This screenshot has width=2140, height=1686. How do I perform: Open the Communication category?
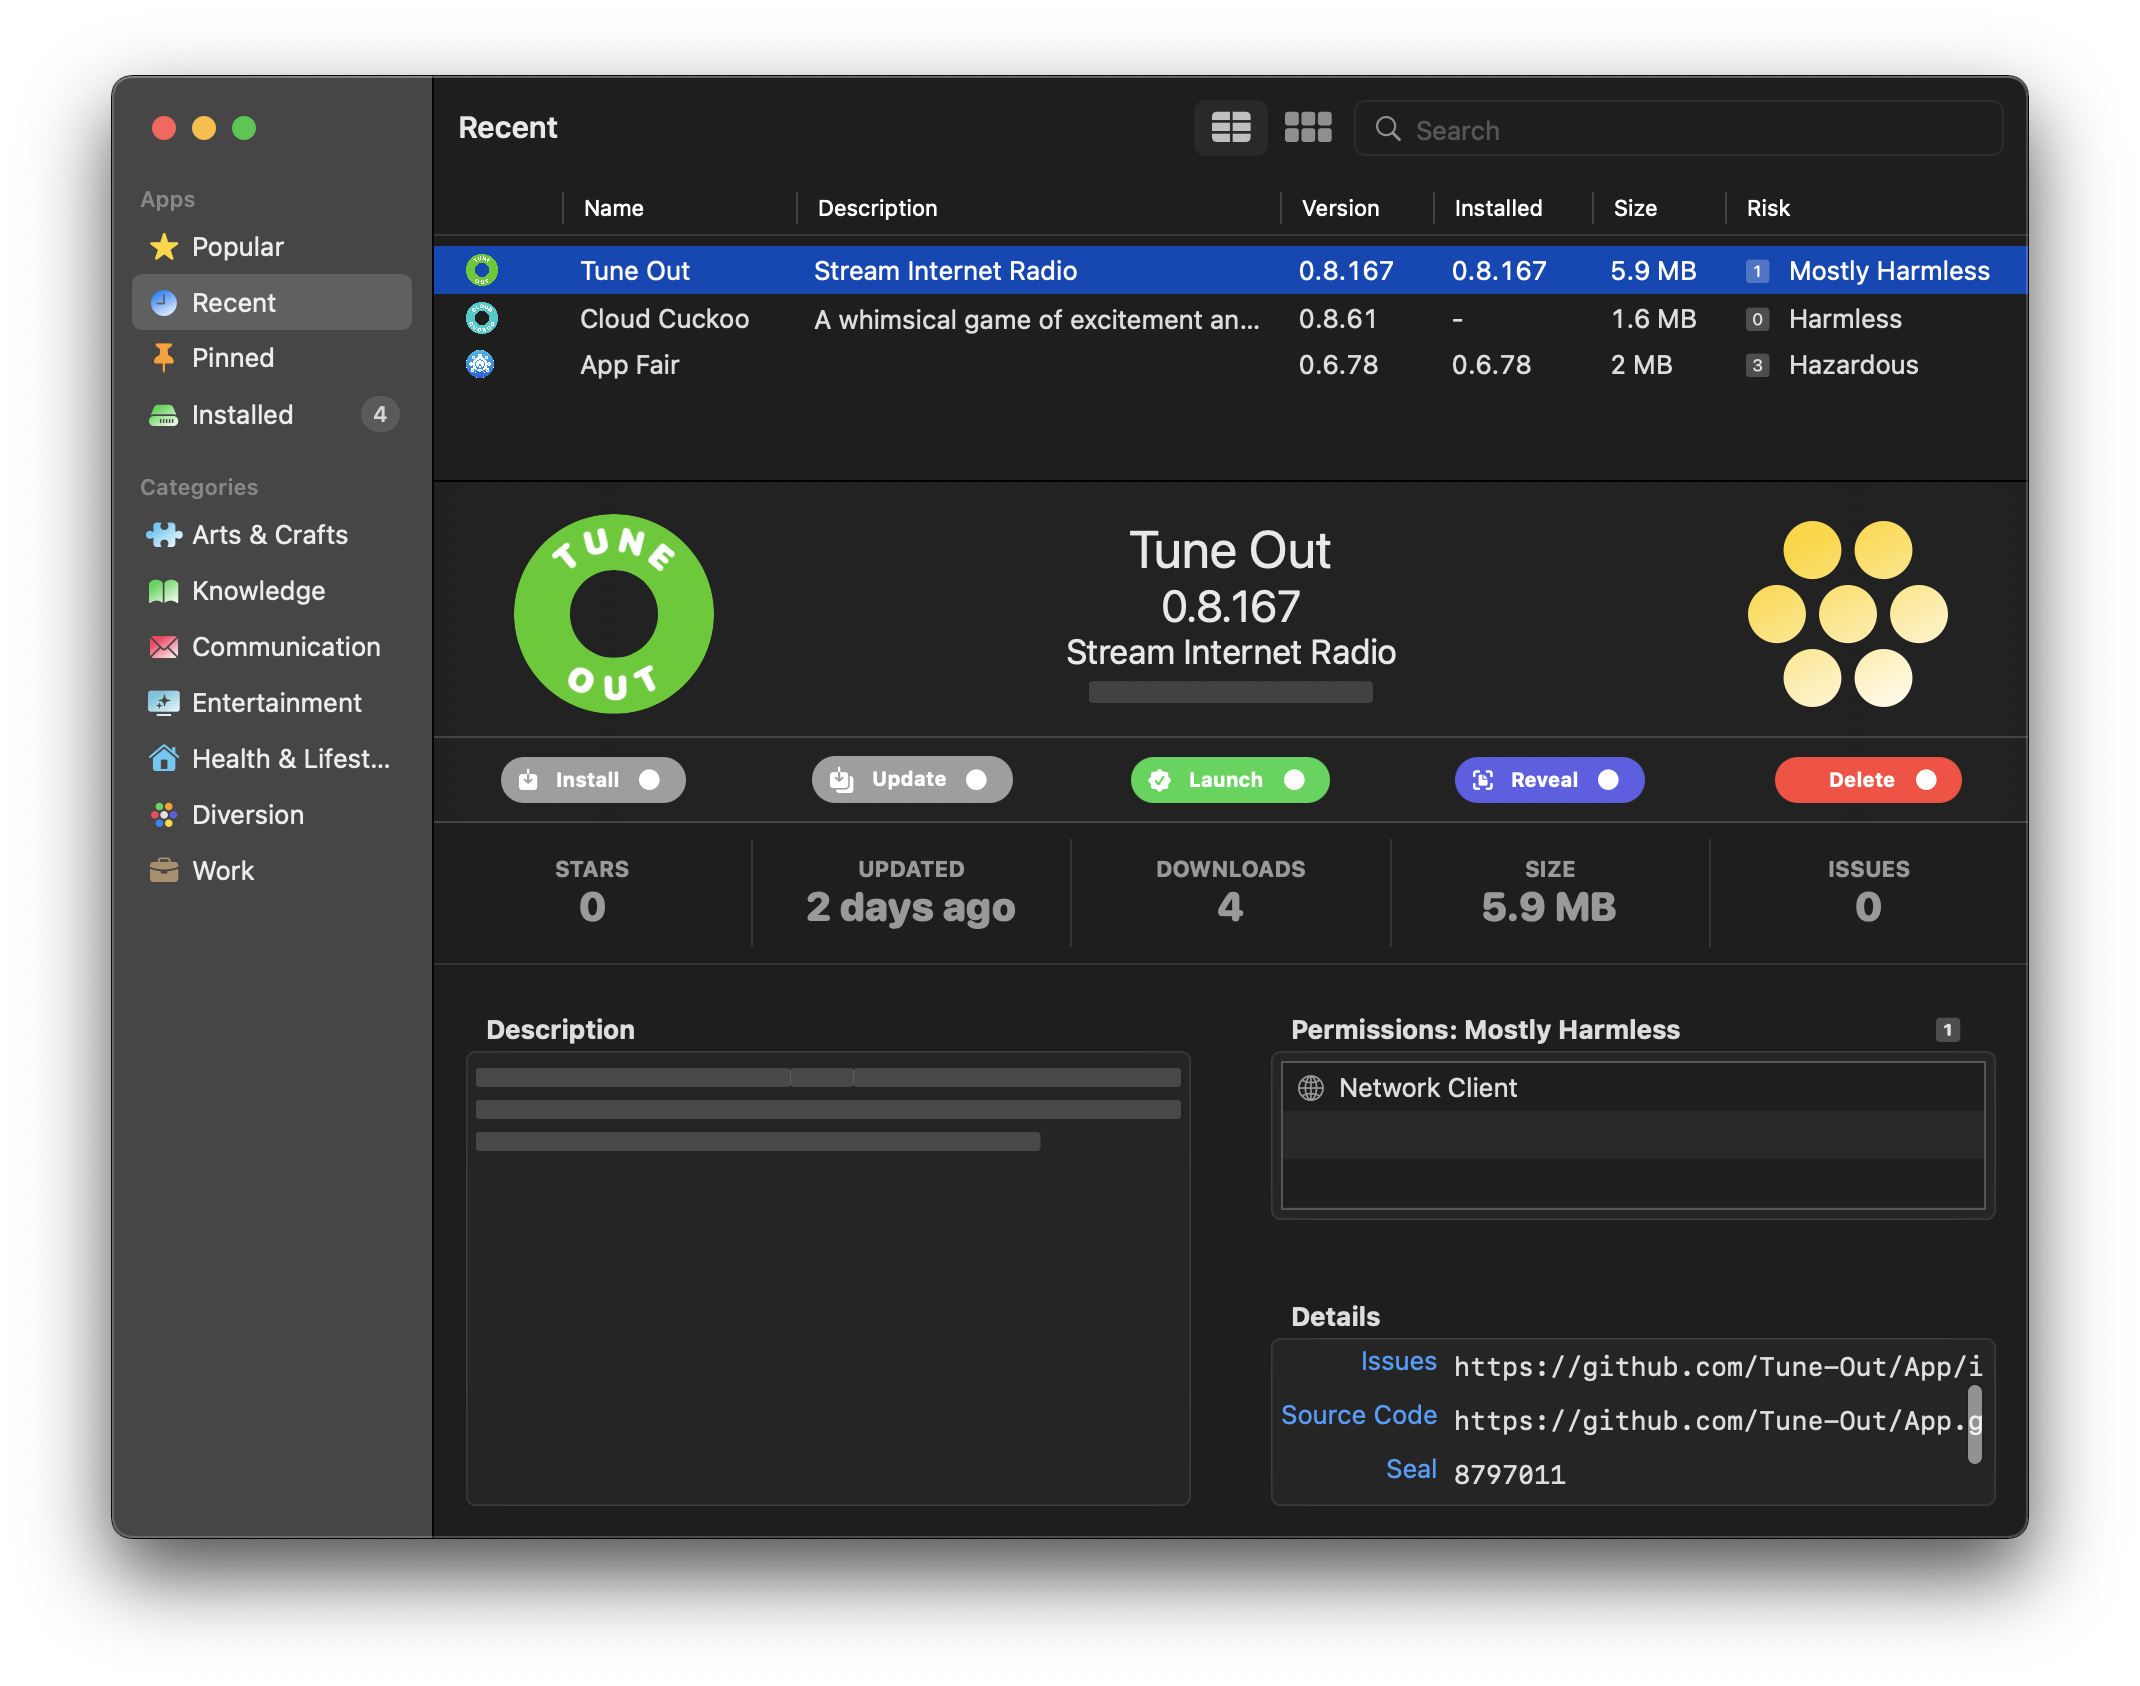pyautogui.click(x=271, y=647)
